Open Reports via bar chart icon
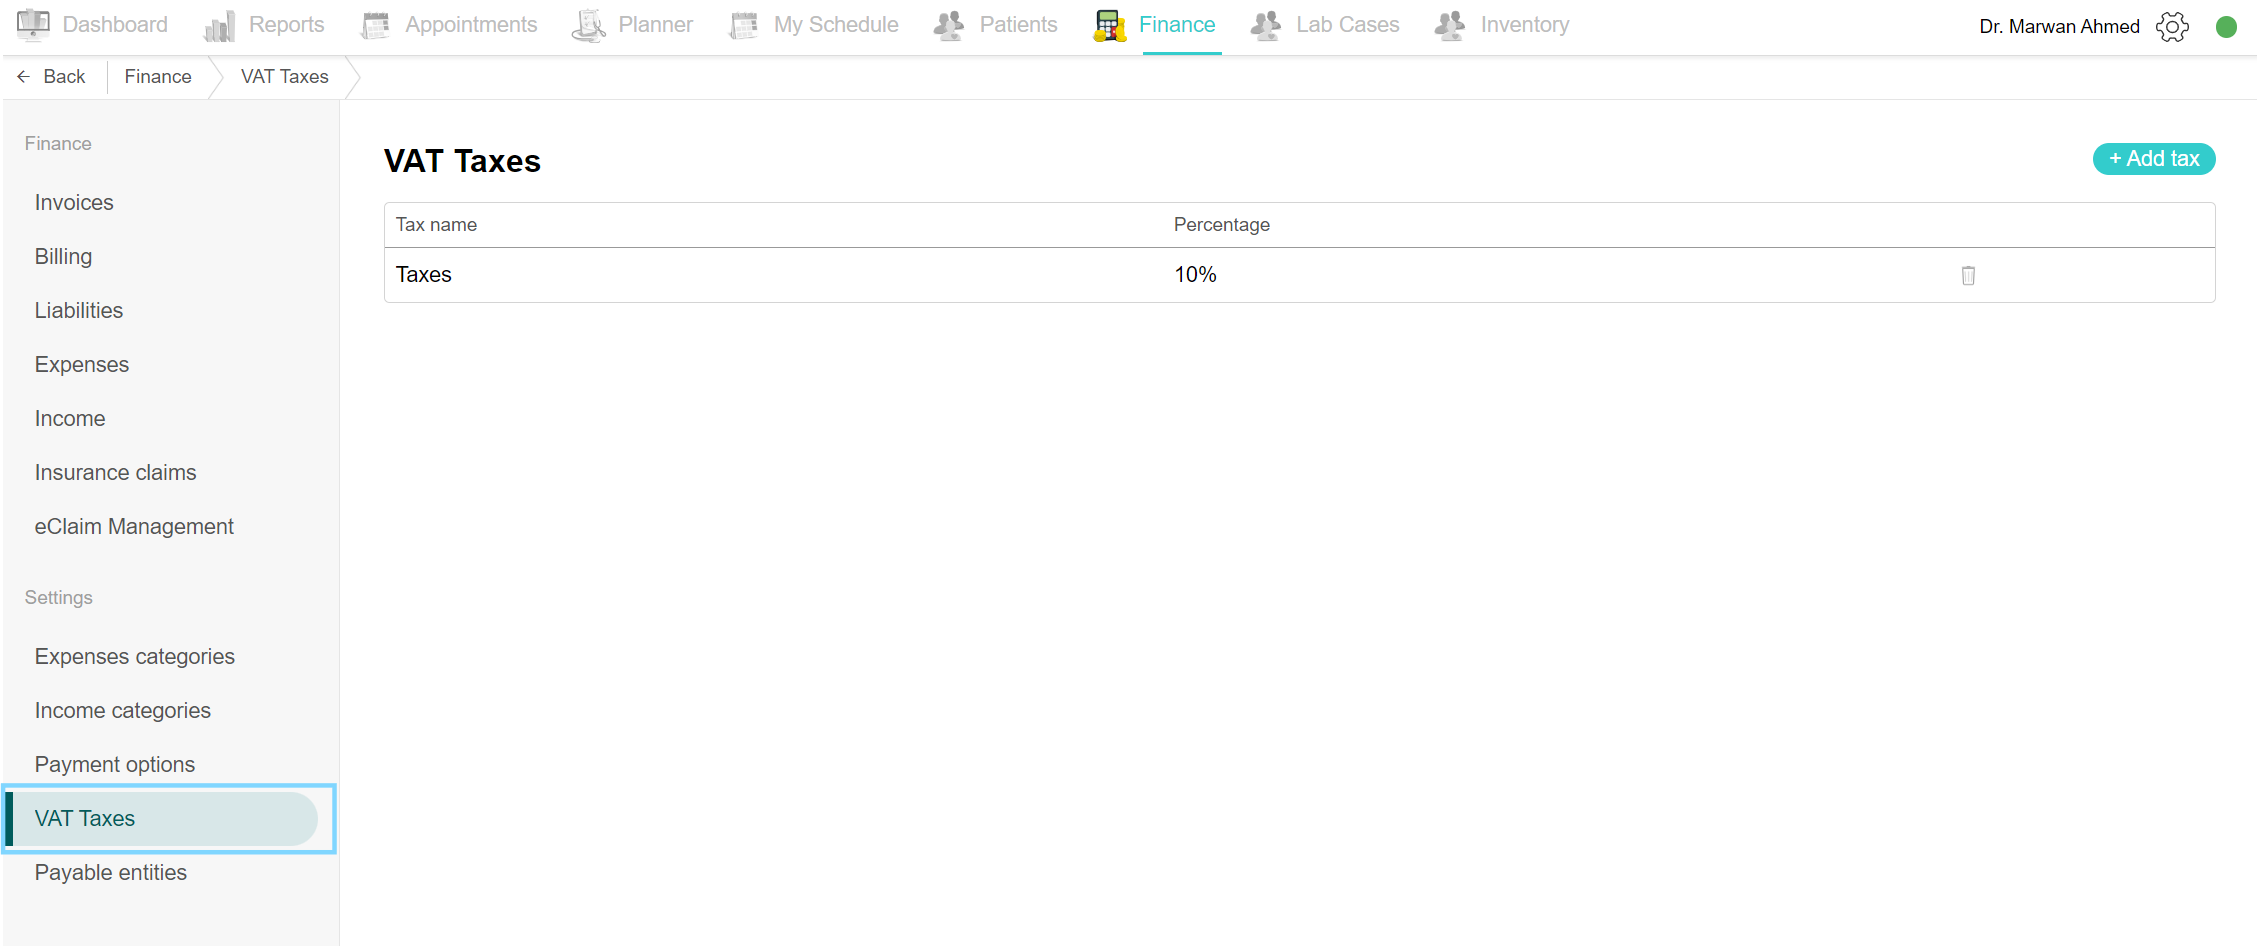The width and height of the screenshot is (2257, 946). [x=219, y=25]
